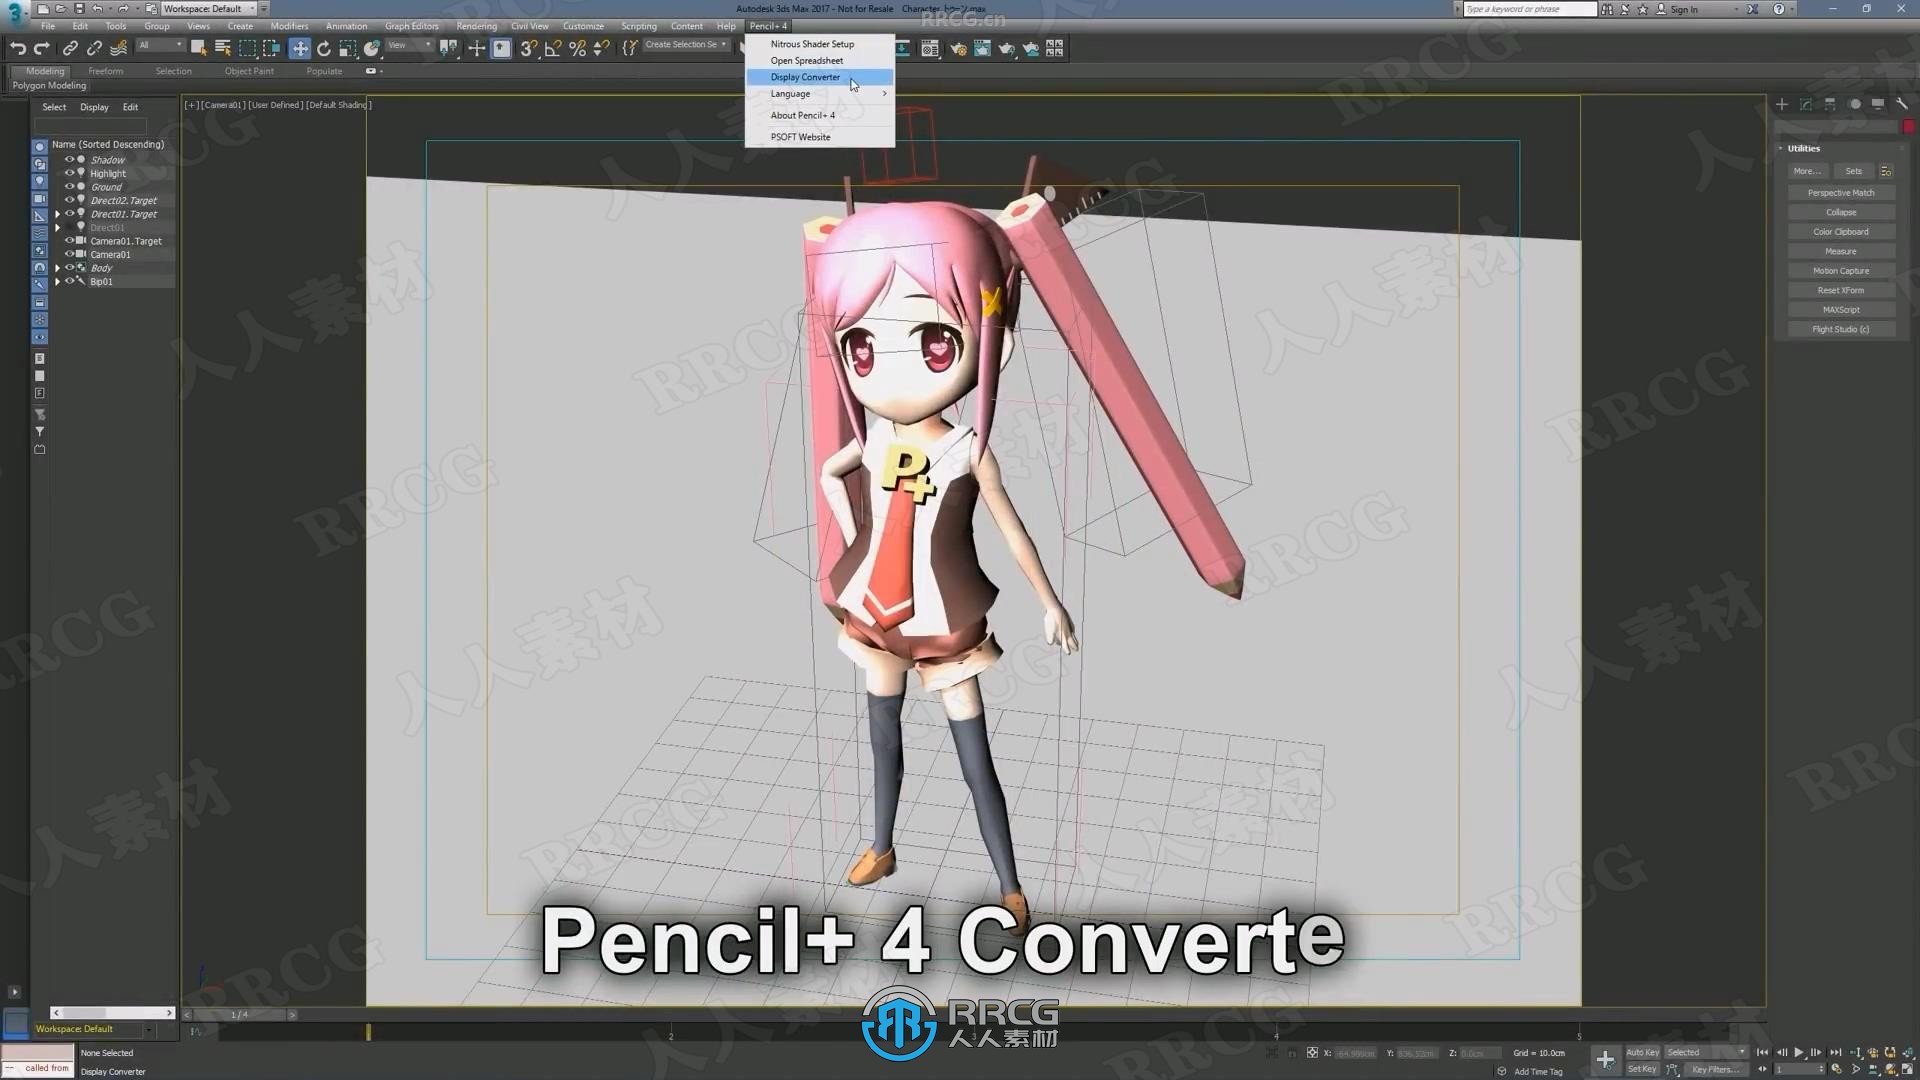Choose the Select Object tool

[198, 48]
